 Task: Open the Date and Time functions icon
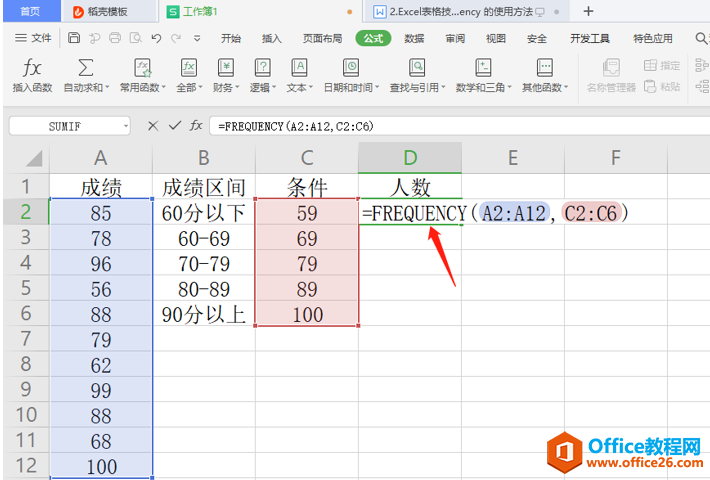(351, 68)
